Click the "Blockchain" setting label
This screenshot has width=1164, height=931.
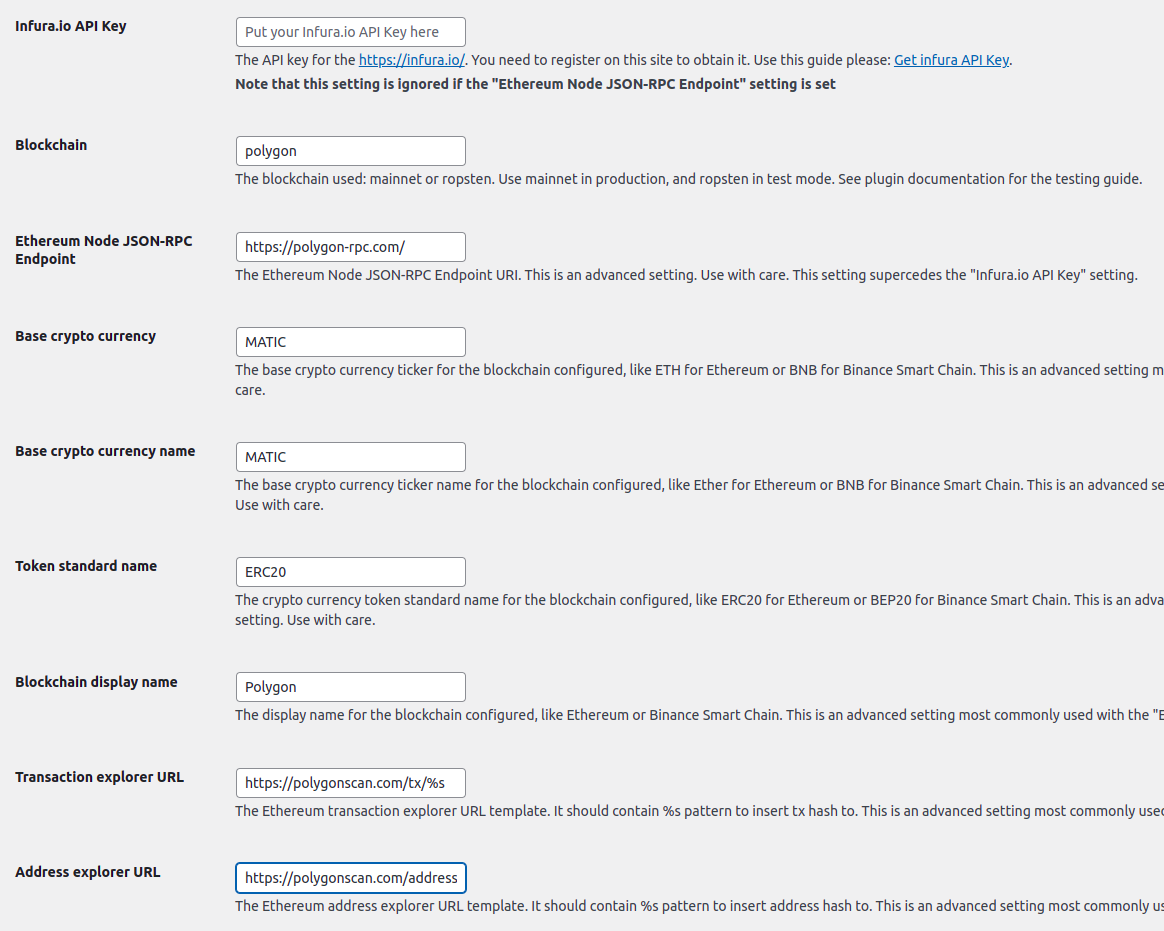(51, 145)
